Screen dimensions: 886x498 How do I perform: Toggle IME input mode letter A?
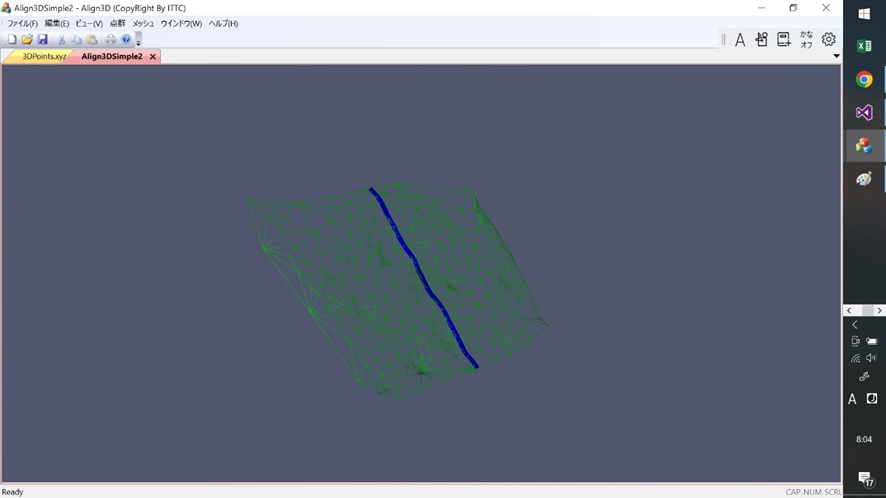(740, 40)
